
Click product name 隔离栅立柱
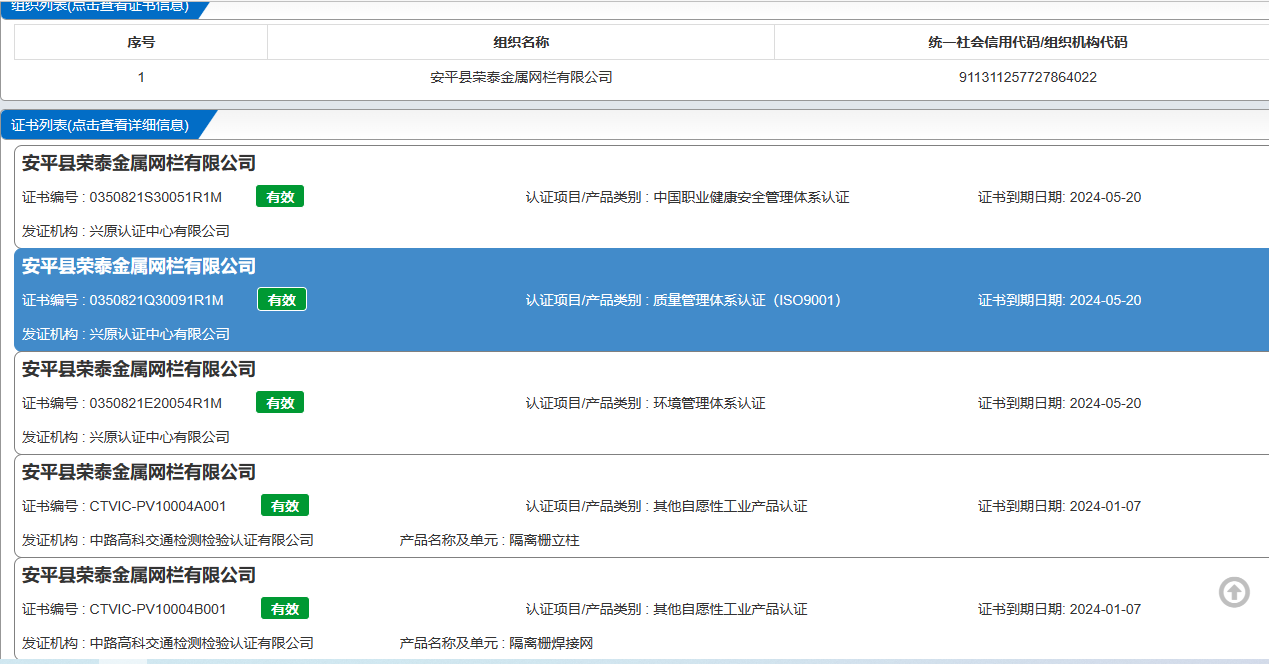[545, 540]
